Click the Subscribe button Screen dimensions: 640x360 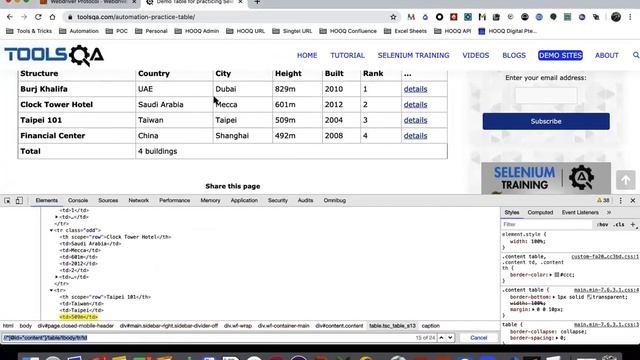(x=546, y=122)
